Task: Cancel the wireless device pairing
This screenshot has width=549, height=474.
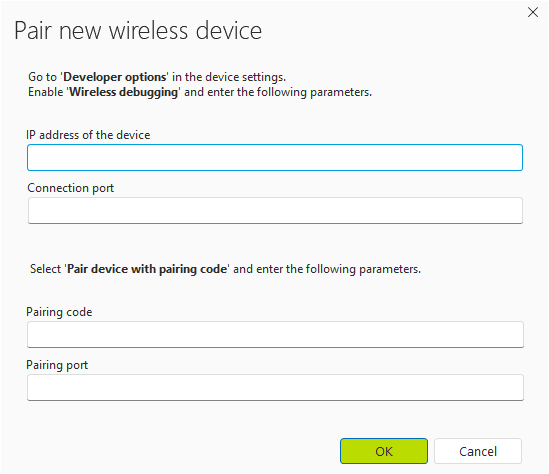Action: click(x=478, y=451)
